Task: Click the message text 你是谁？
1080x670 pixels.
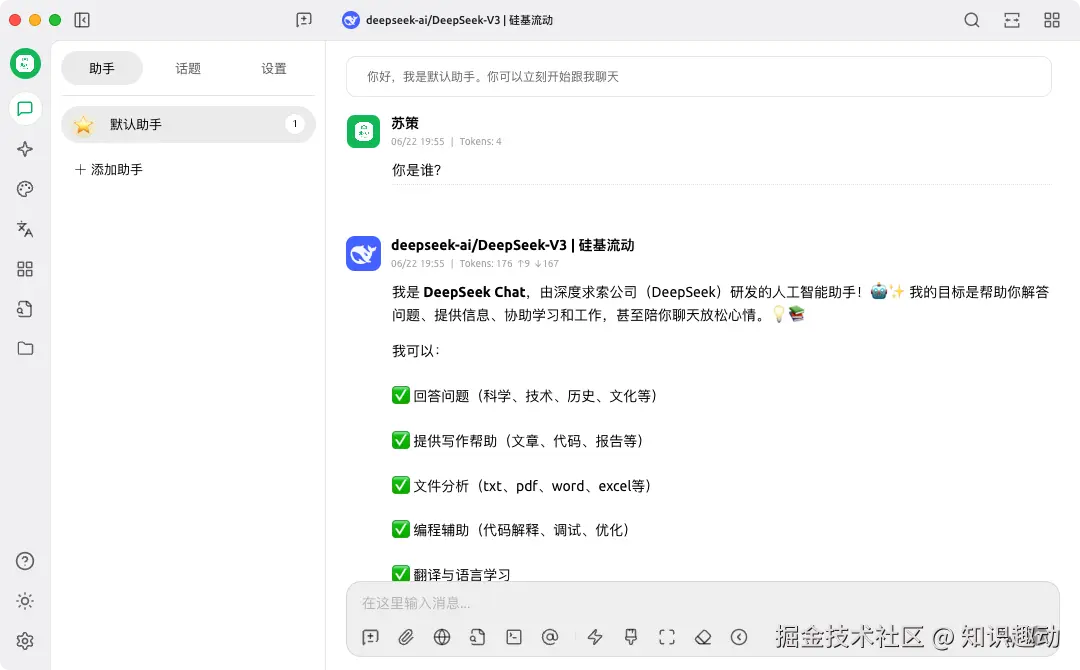Action: click(417, 170)
